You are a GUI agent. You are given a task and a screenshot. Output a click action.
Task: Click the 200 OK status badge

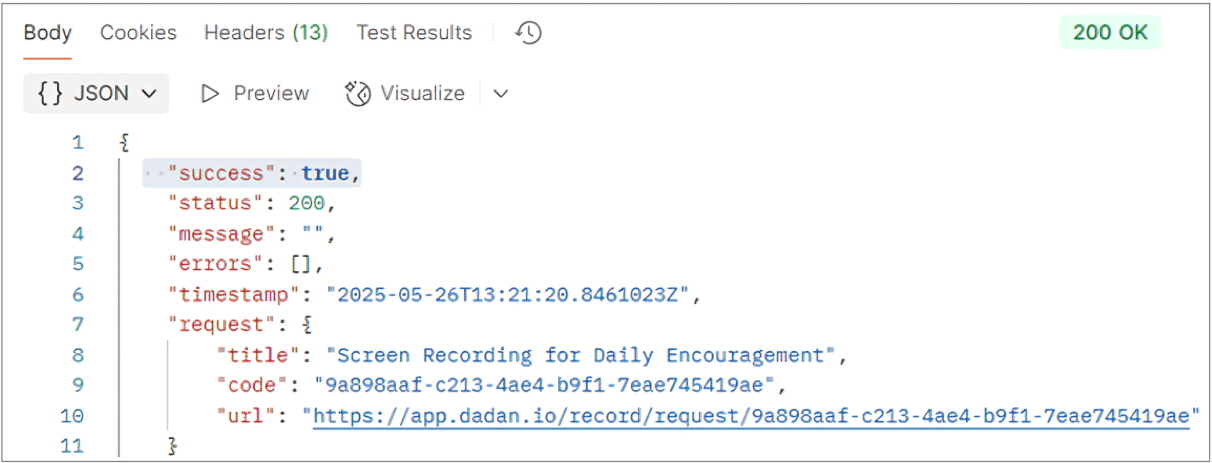pyautogui.click(x=1110, y=32)
